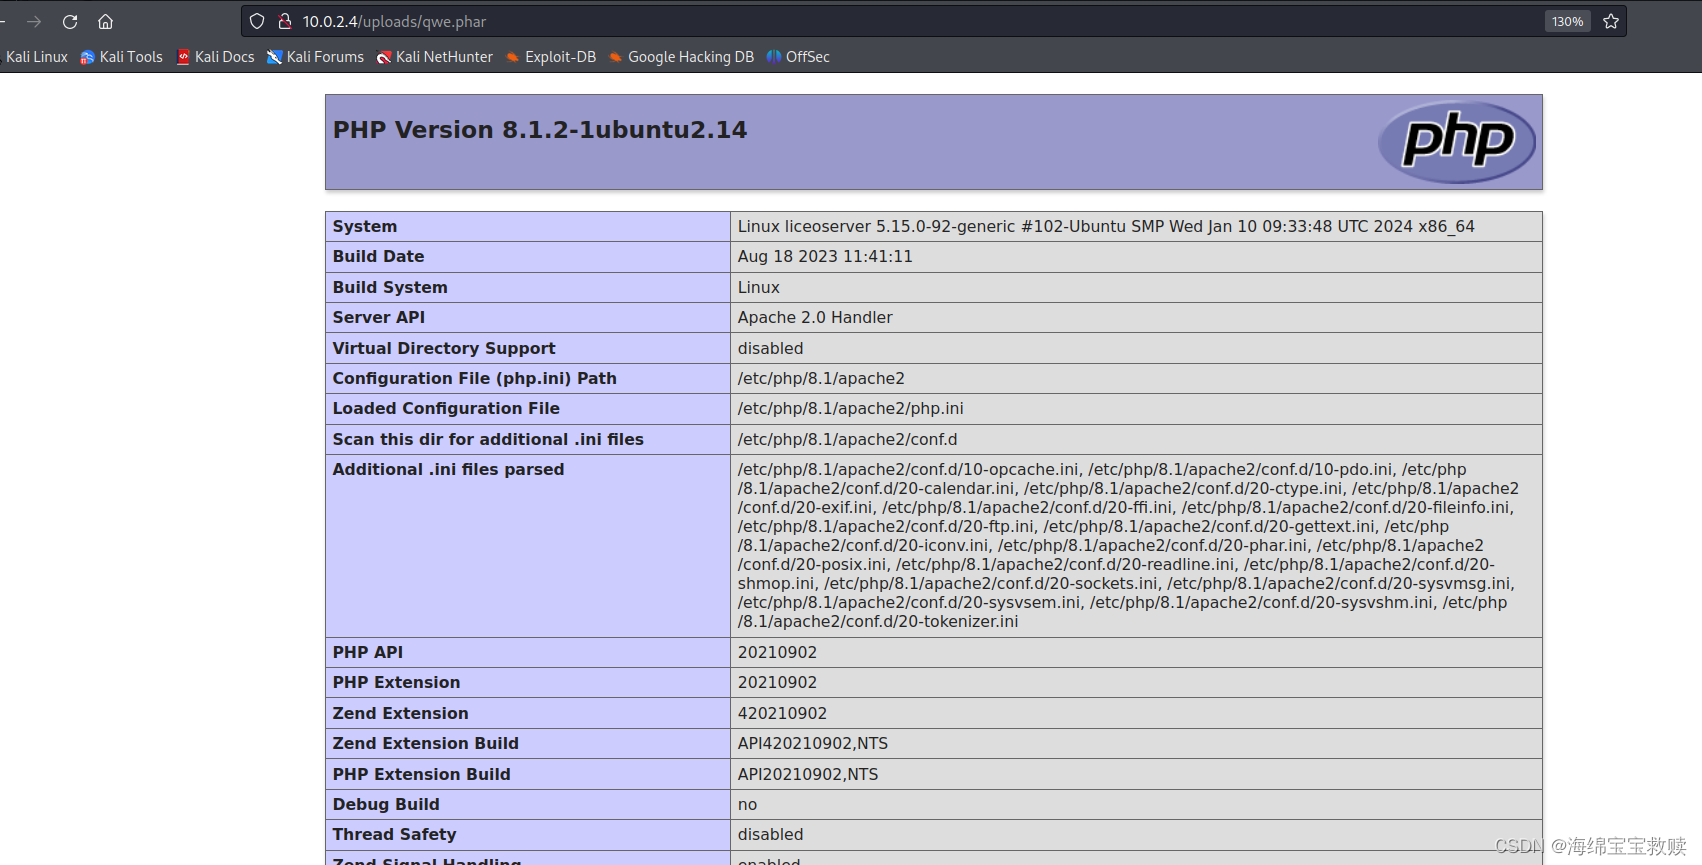Click the /etc/php/8.1/apache2/php.ini value
1702x865 pixels.
[x=851, y=409]
